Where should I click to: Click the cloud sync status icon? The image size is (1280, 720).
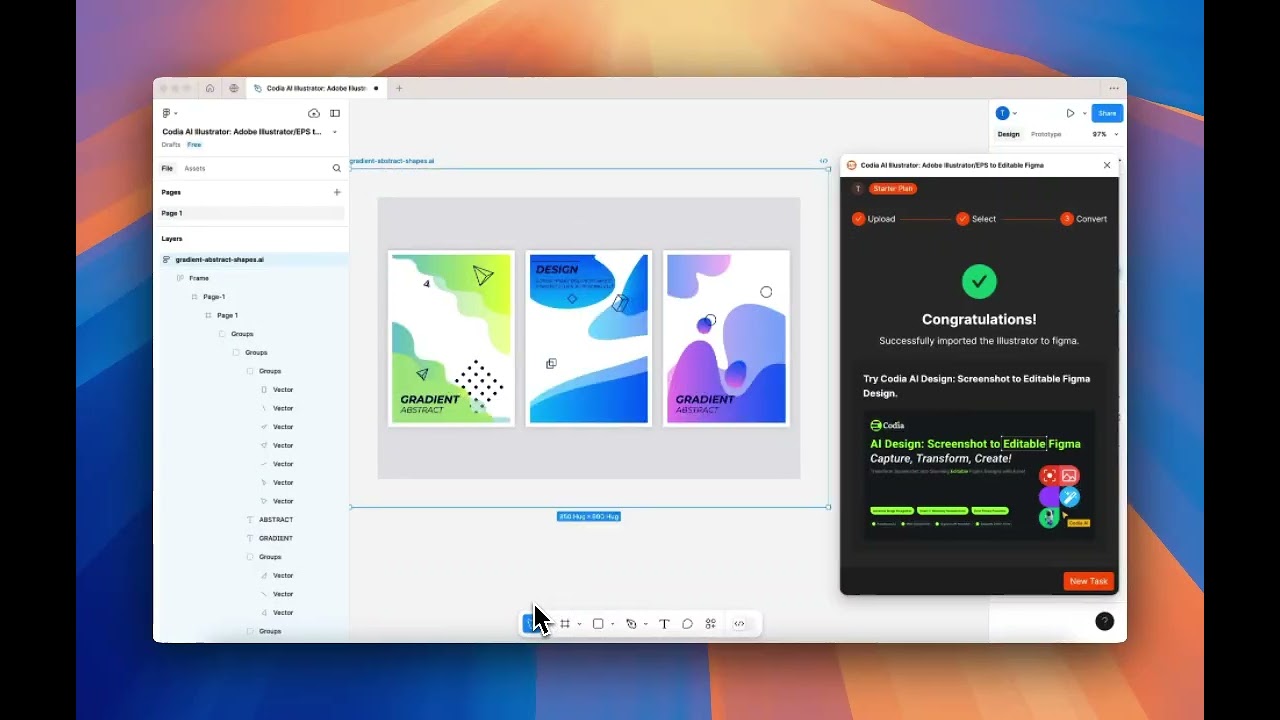pyautogui.click(x=314, y=113)
